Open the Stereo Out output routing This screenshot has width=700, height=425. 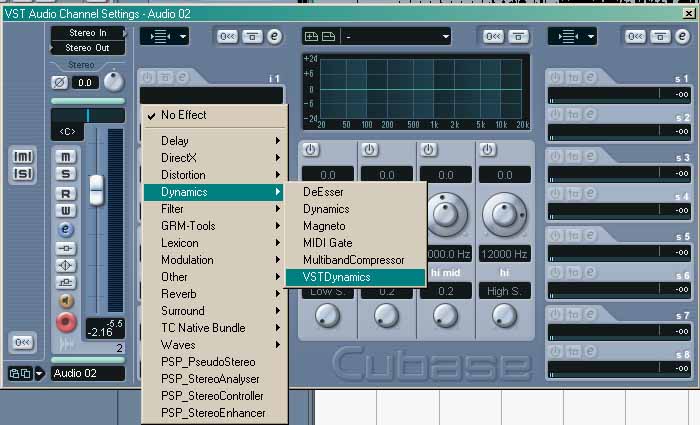click(x=88, y=48)
